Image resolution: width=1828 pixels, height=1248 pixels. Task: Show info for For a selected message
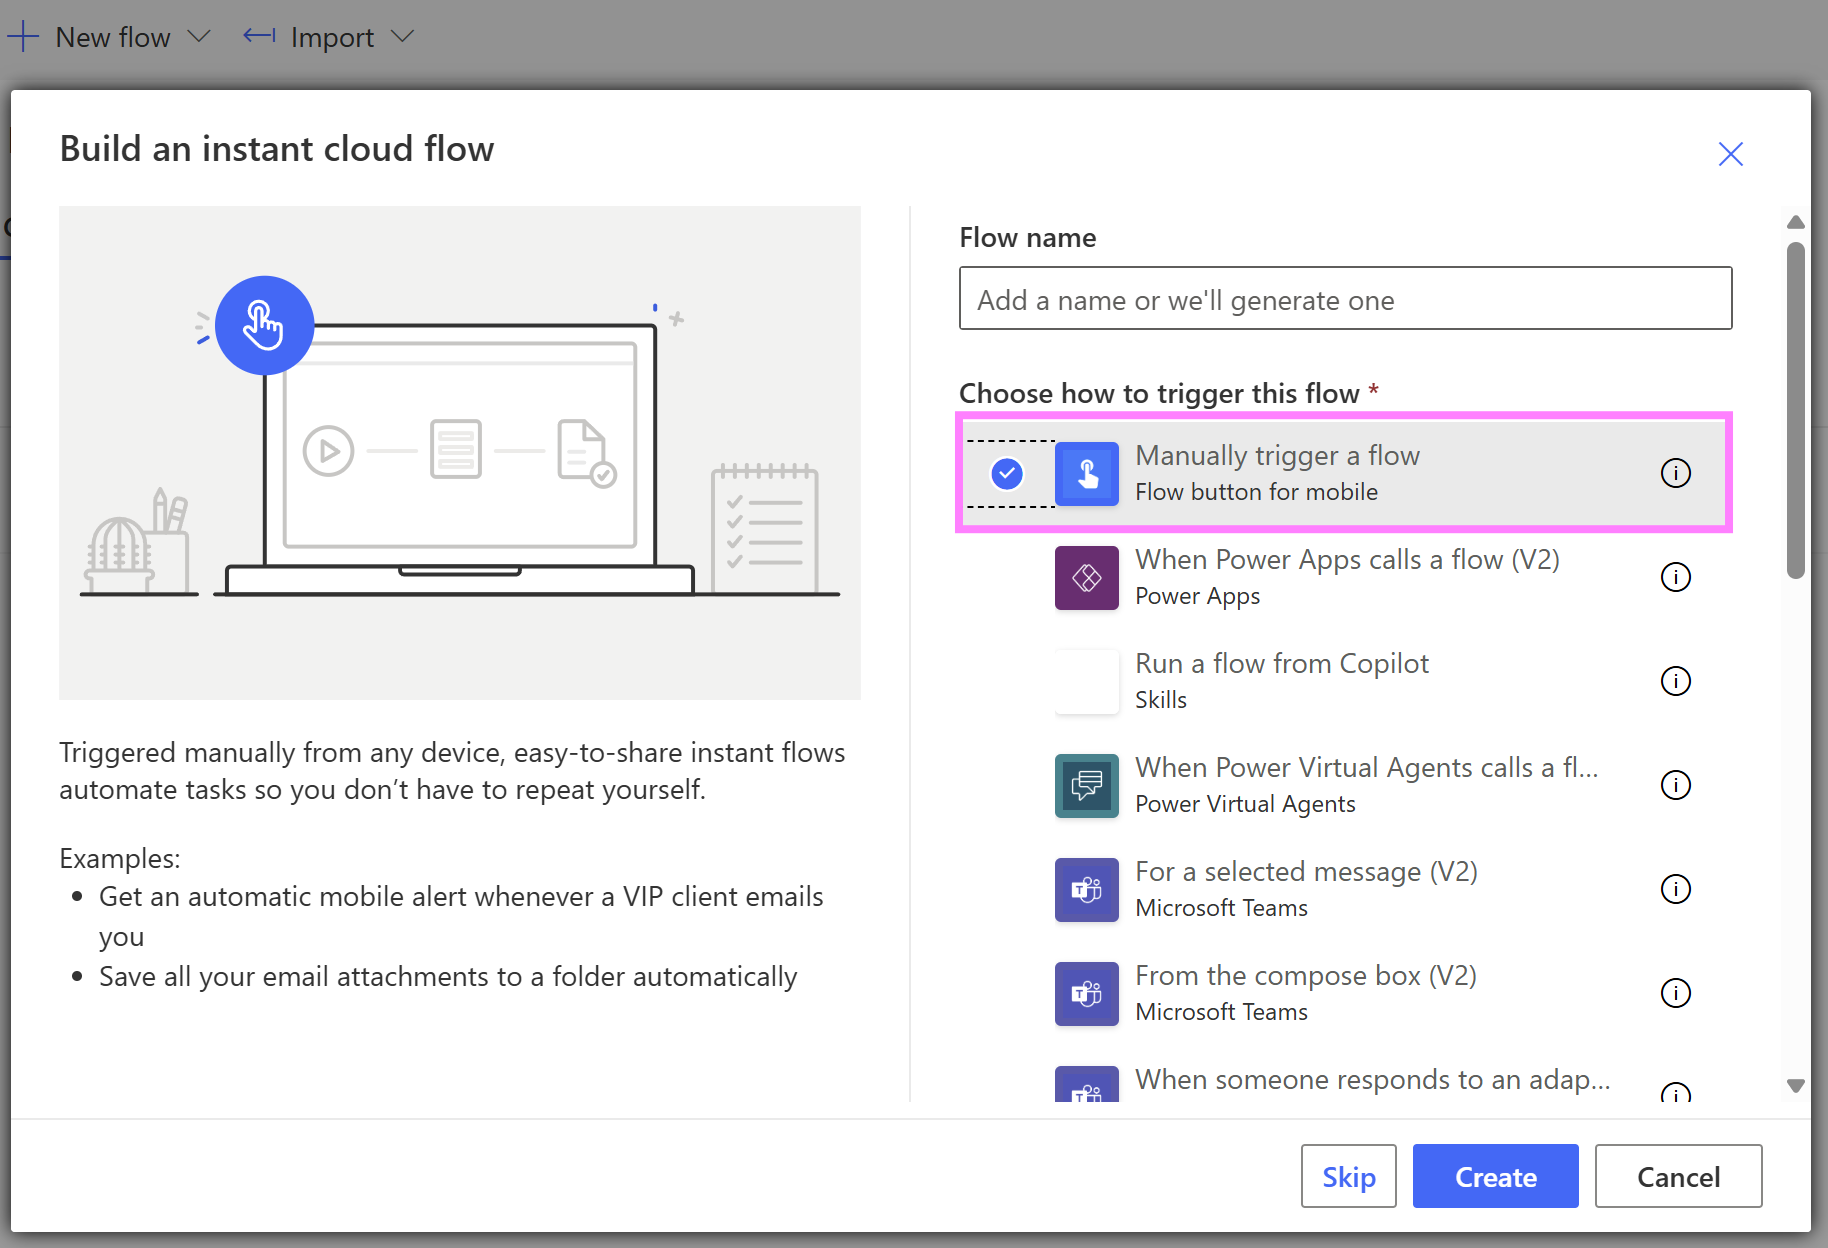coord(1676,889)
